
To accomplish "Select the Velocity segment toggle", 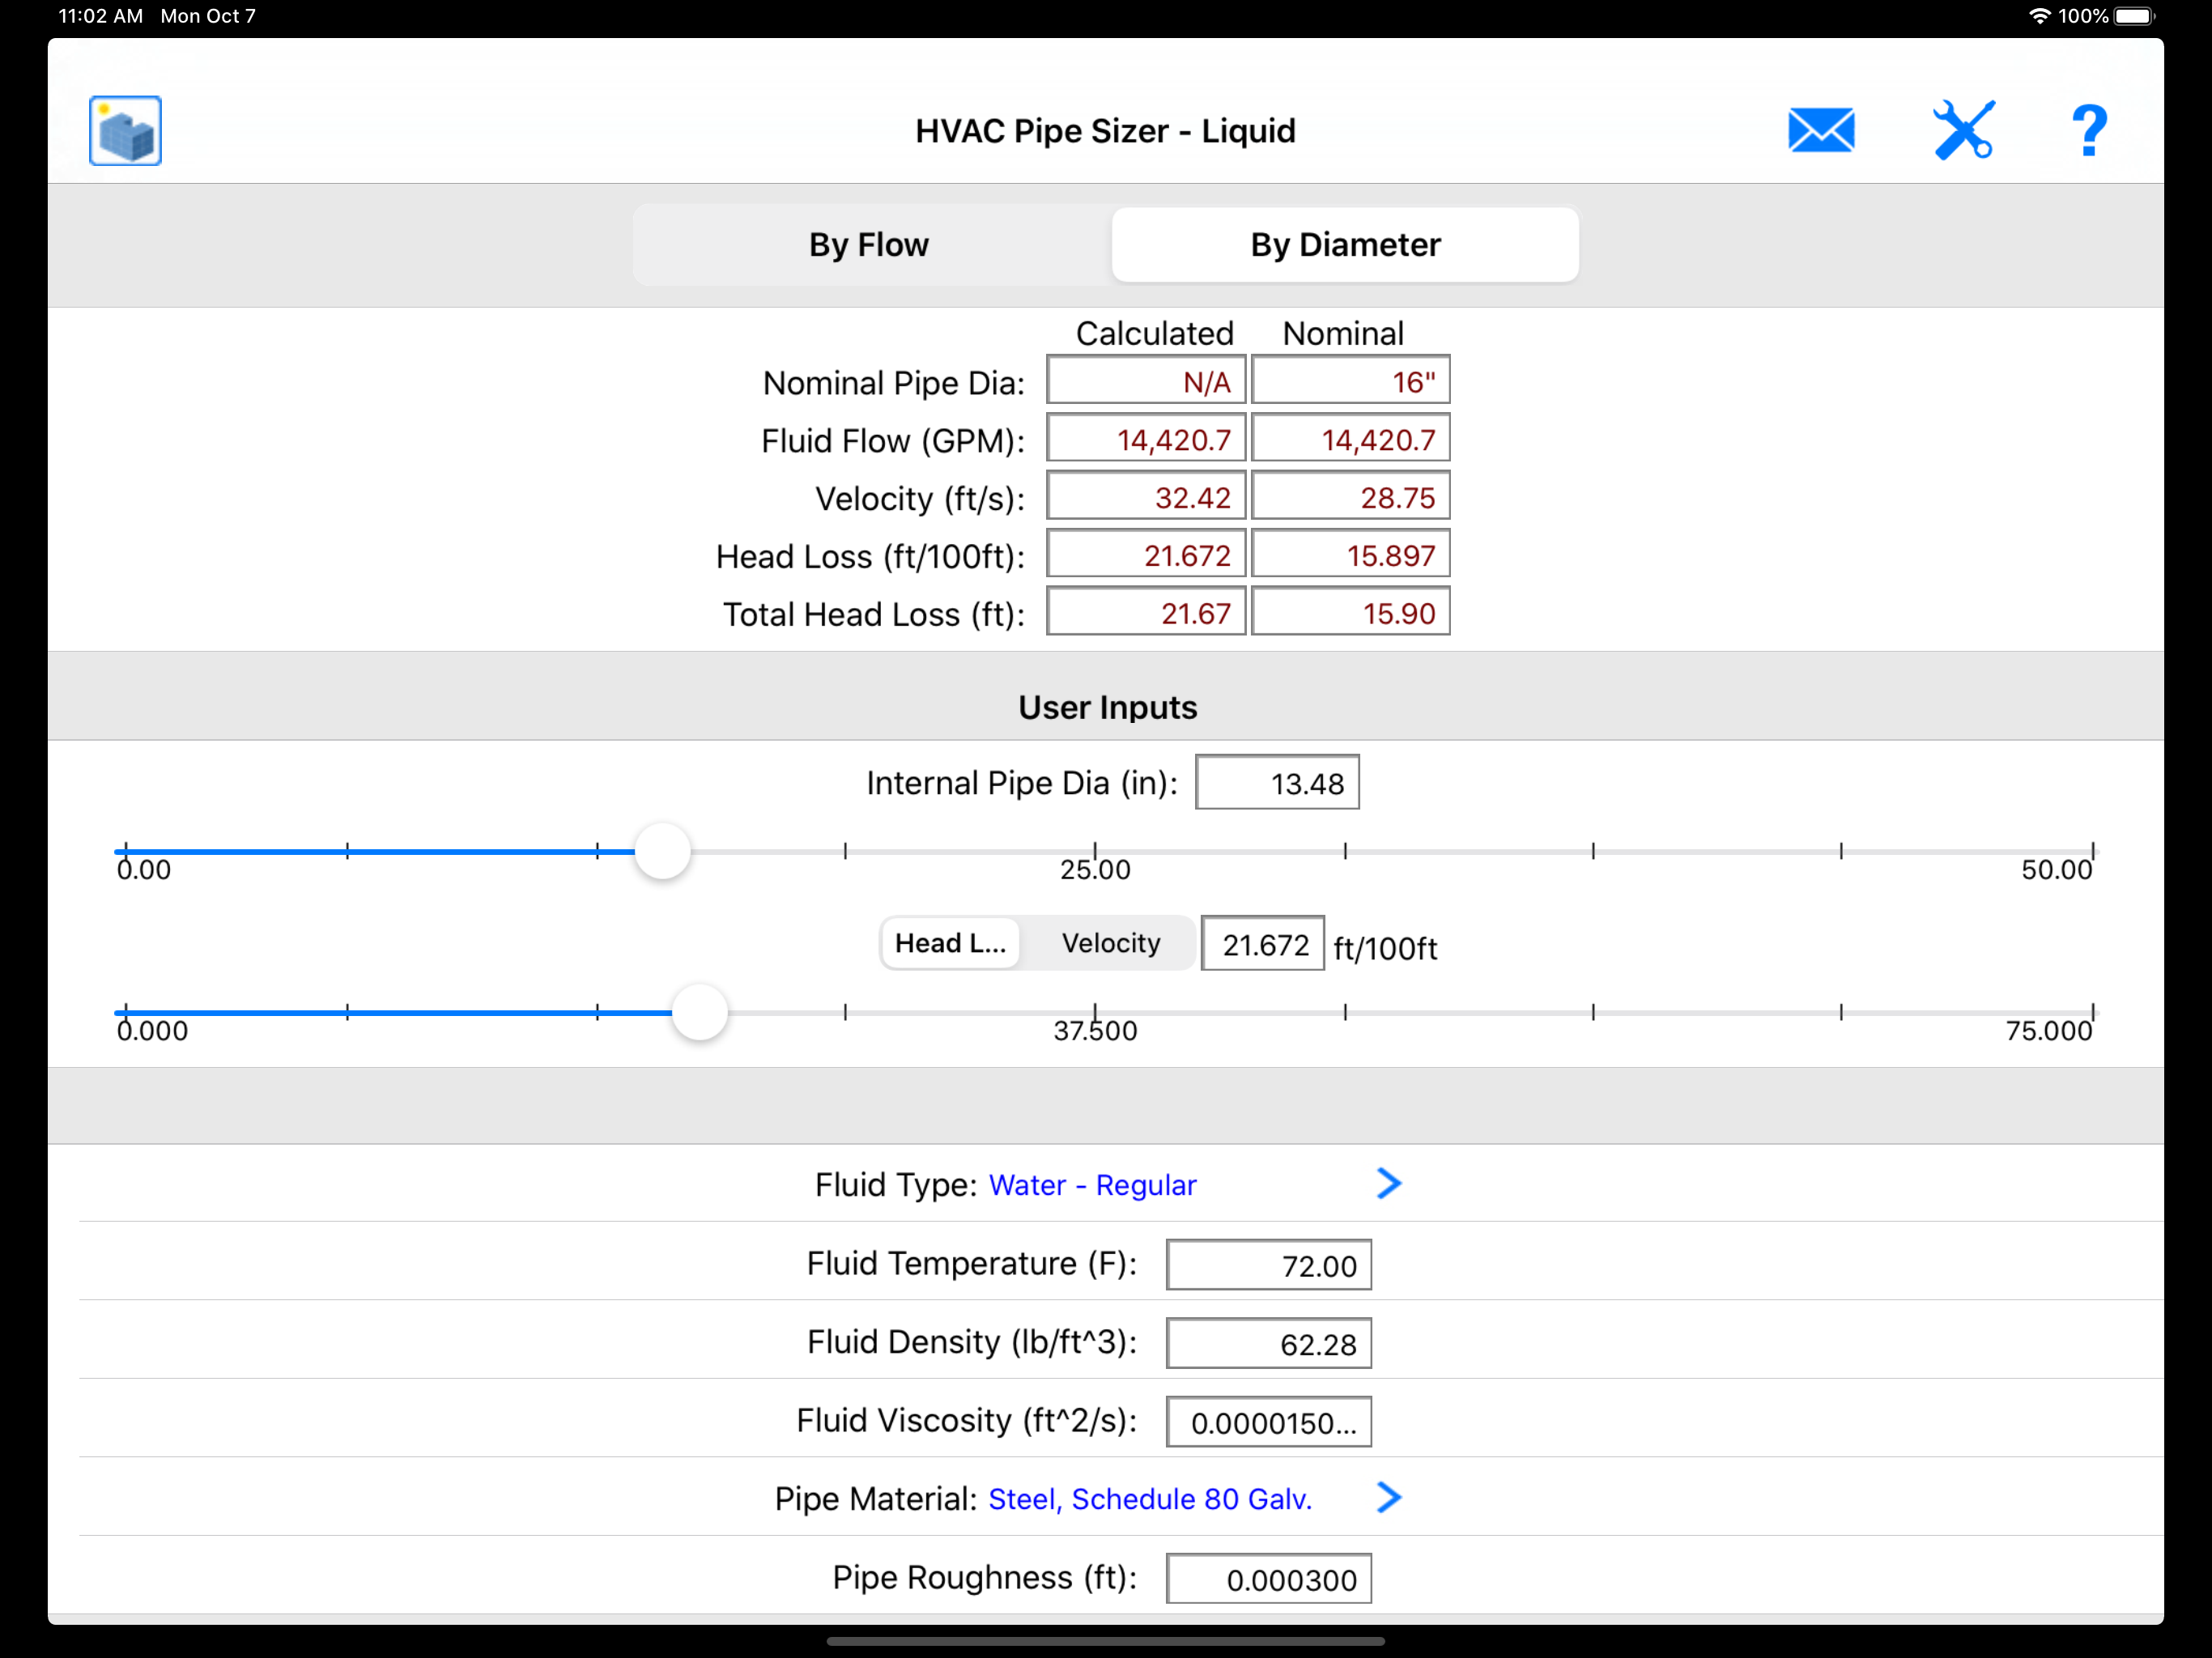I will pyautogui.click(x=1111, y=943).
